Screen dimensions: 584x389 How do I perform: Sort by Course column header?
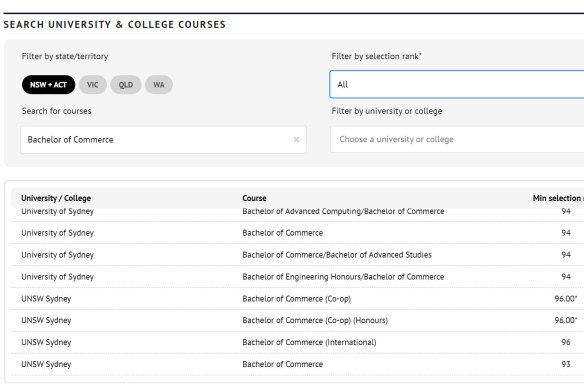[254, 198]
